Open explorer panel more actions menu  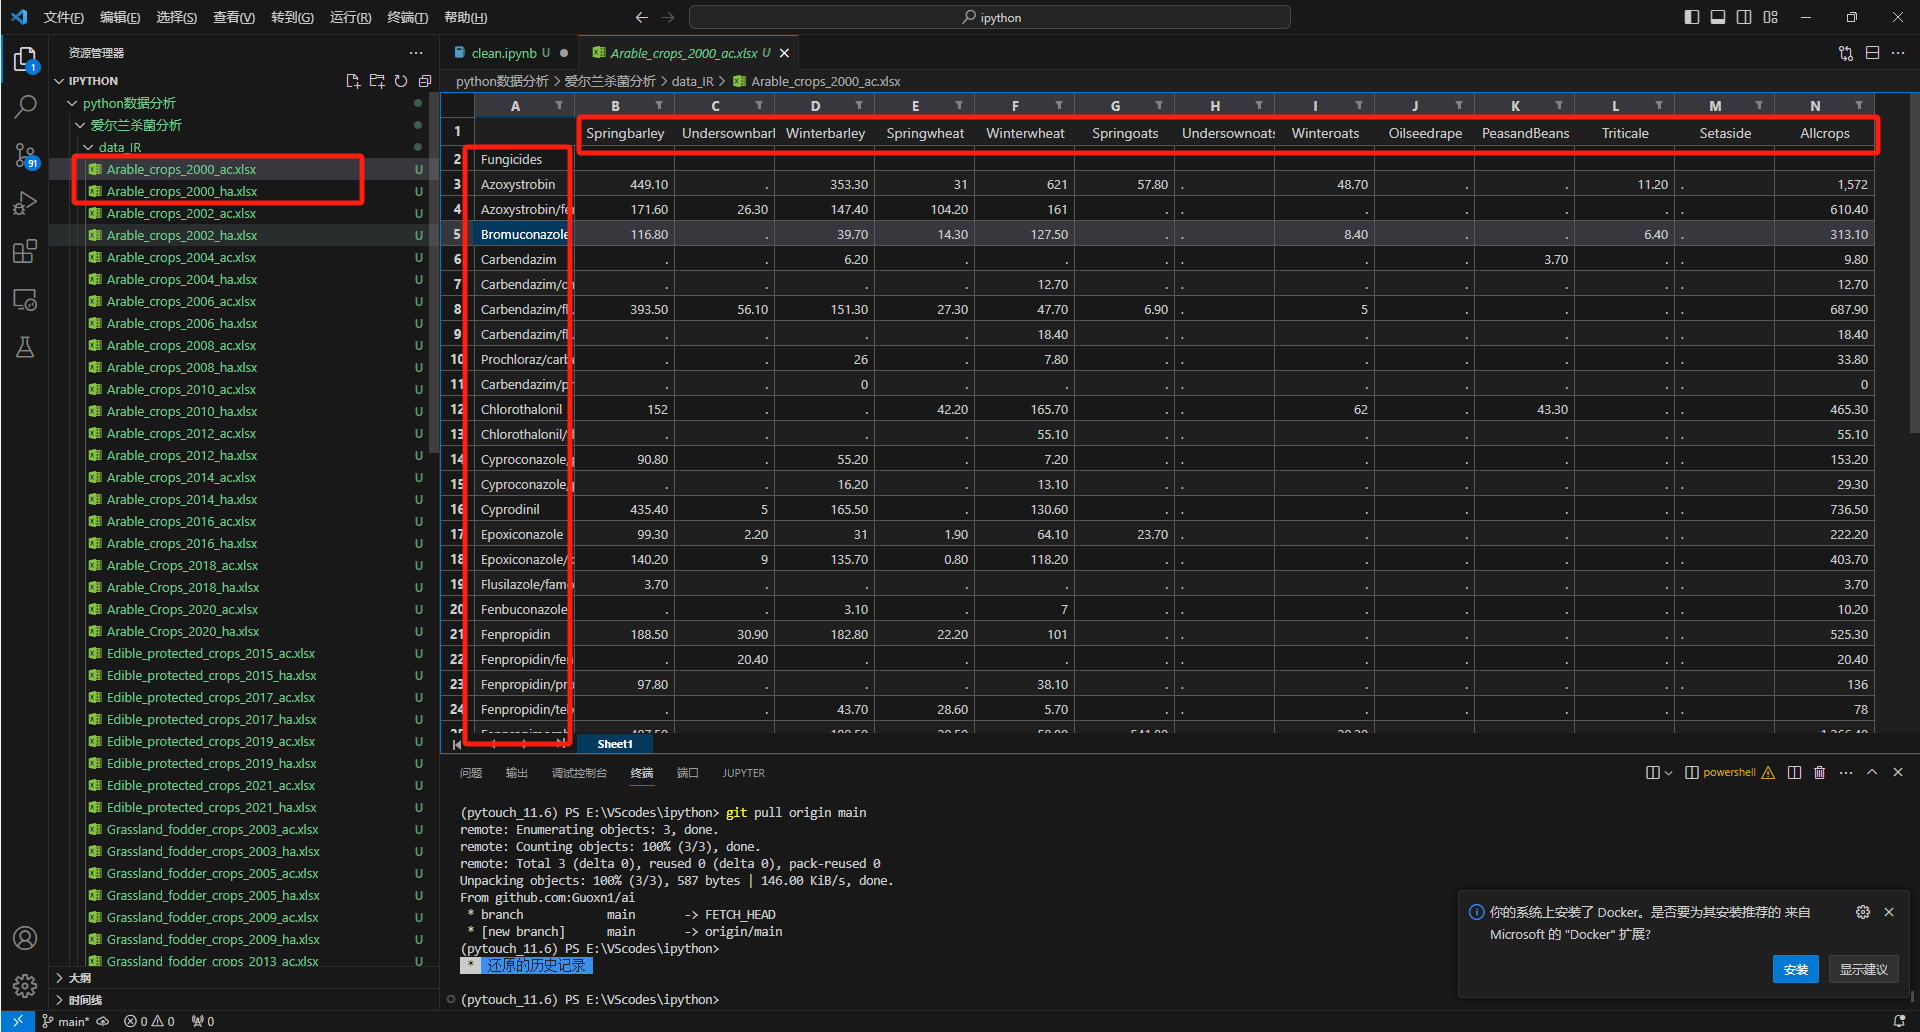click(x=416, y=53)
